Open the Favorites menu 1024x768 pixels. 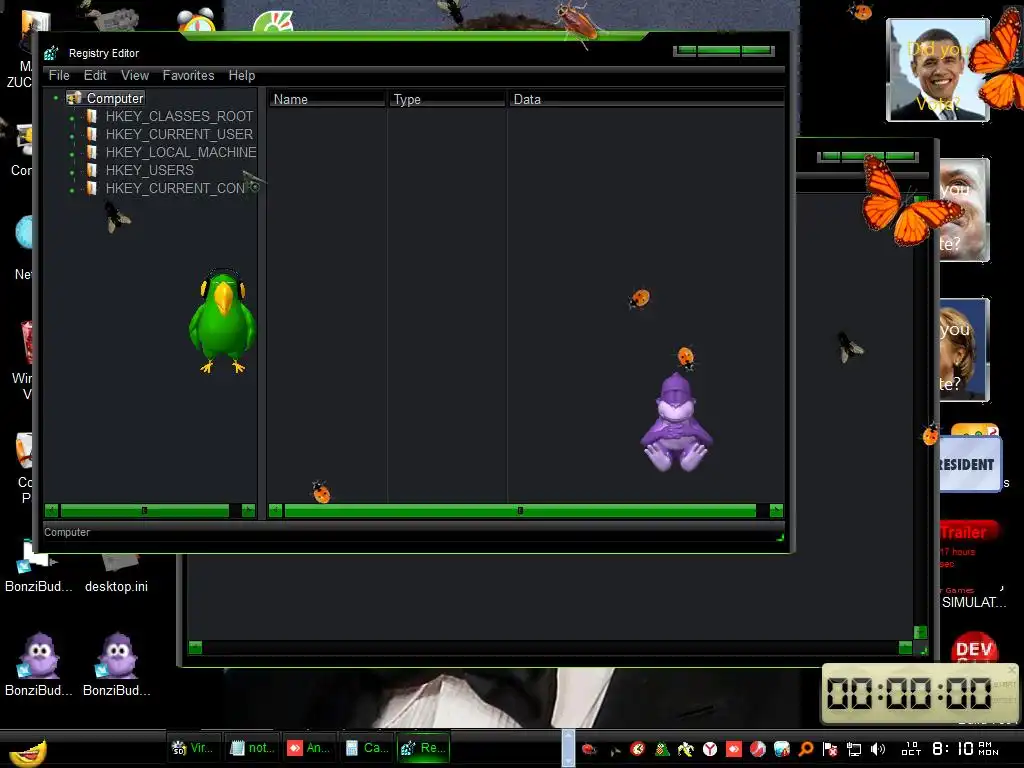pos(188,75)
